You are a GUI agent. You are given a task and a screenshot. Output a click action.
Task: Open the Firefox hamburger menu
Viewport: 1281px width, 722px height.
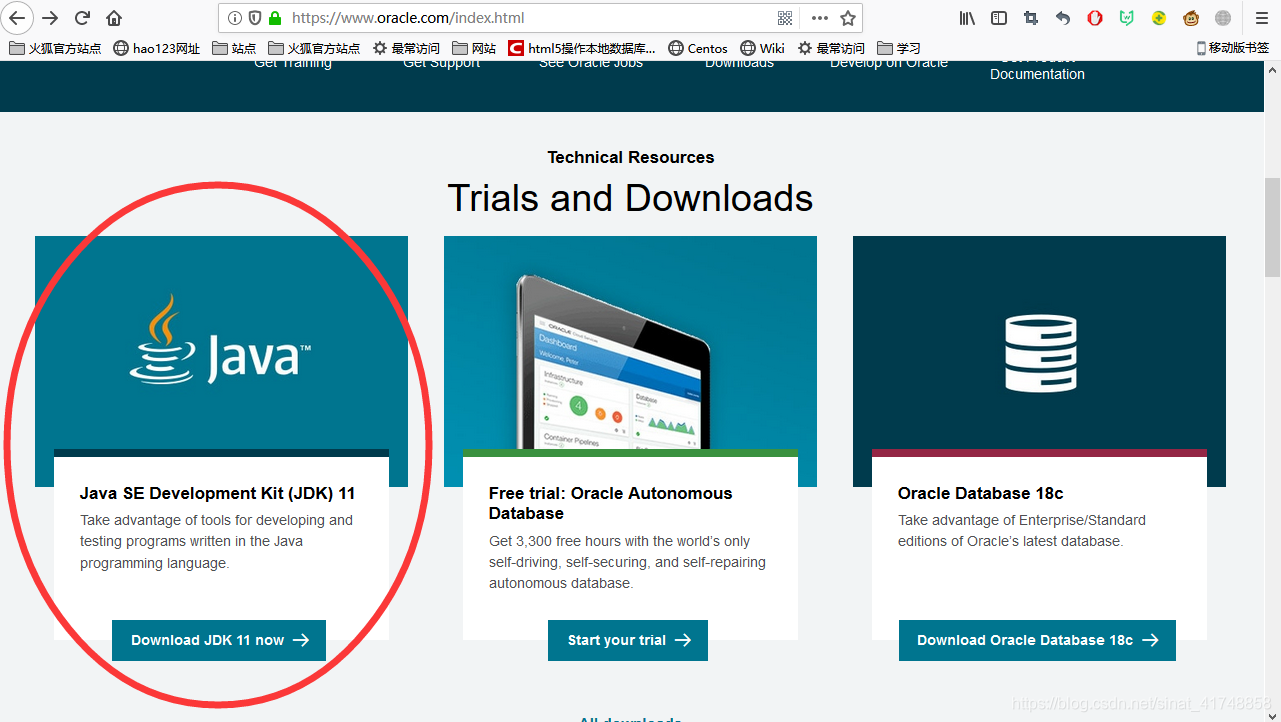pos(1261,18)
